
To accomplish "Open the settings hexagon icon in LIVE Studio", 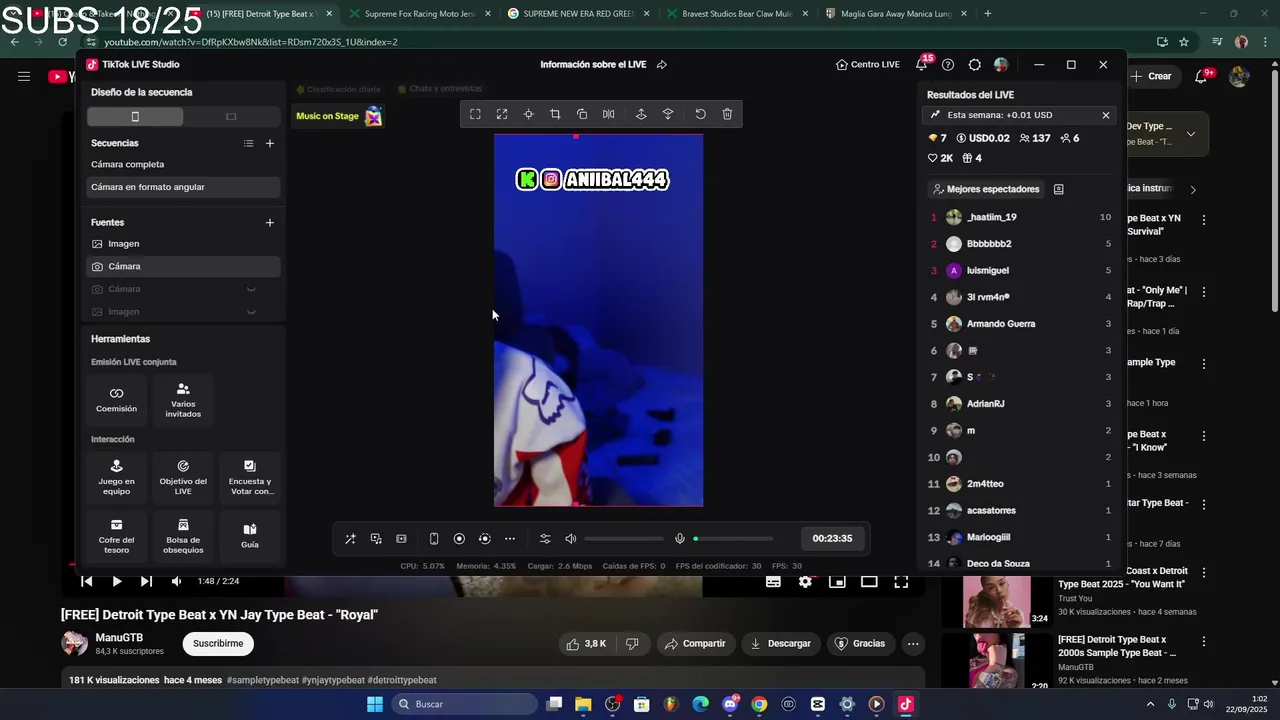I will (975, 65).
